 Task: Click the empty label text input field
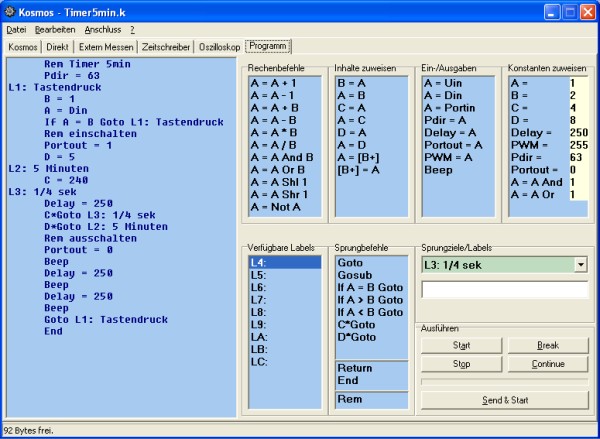(x=503, y=290)
